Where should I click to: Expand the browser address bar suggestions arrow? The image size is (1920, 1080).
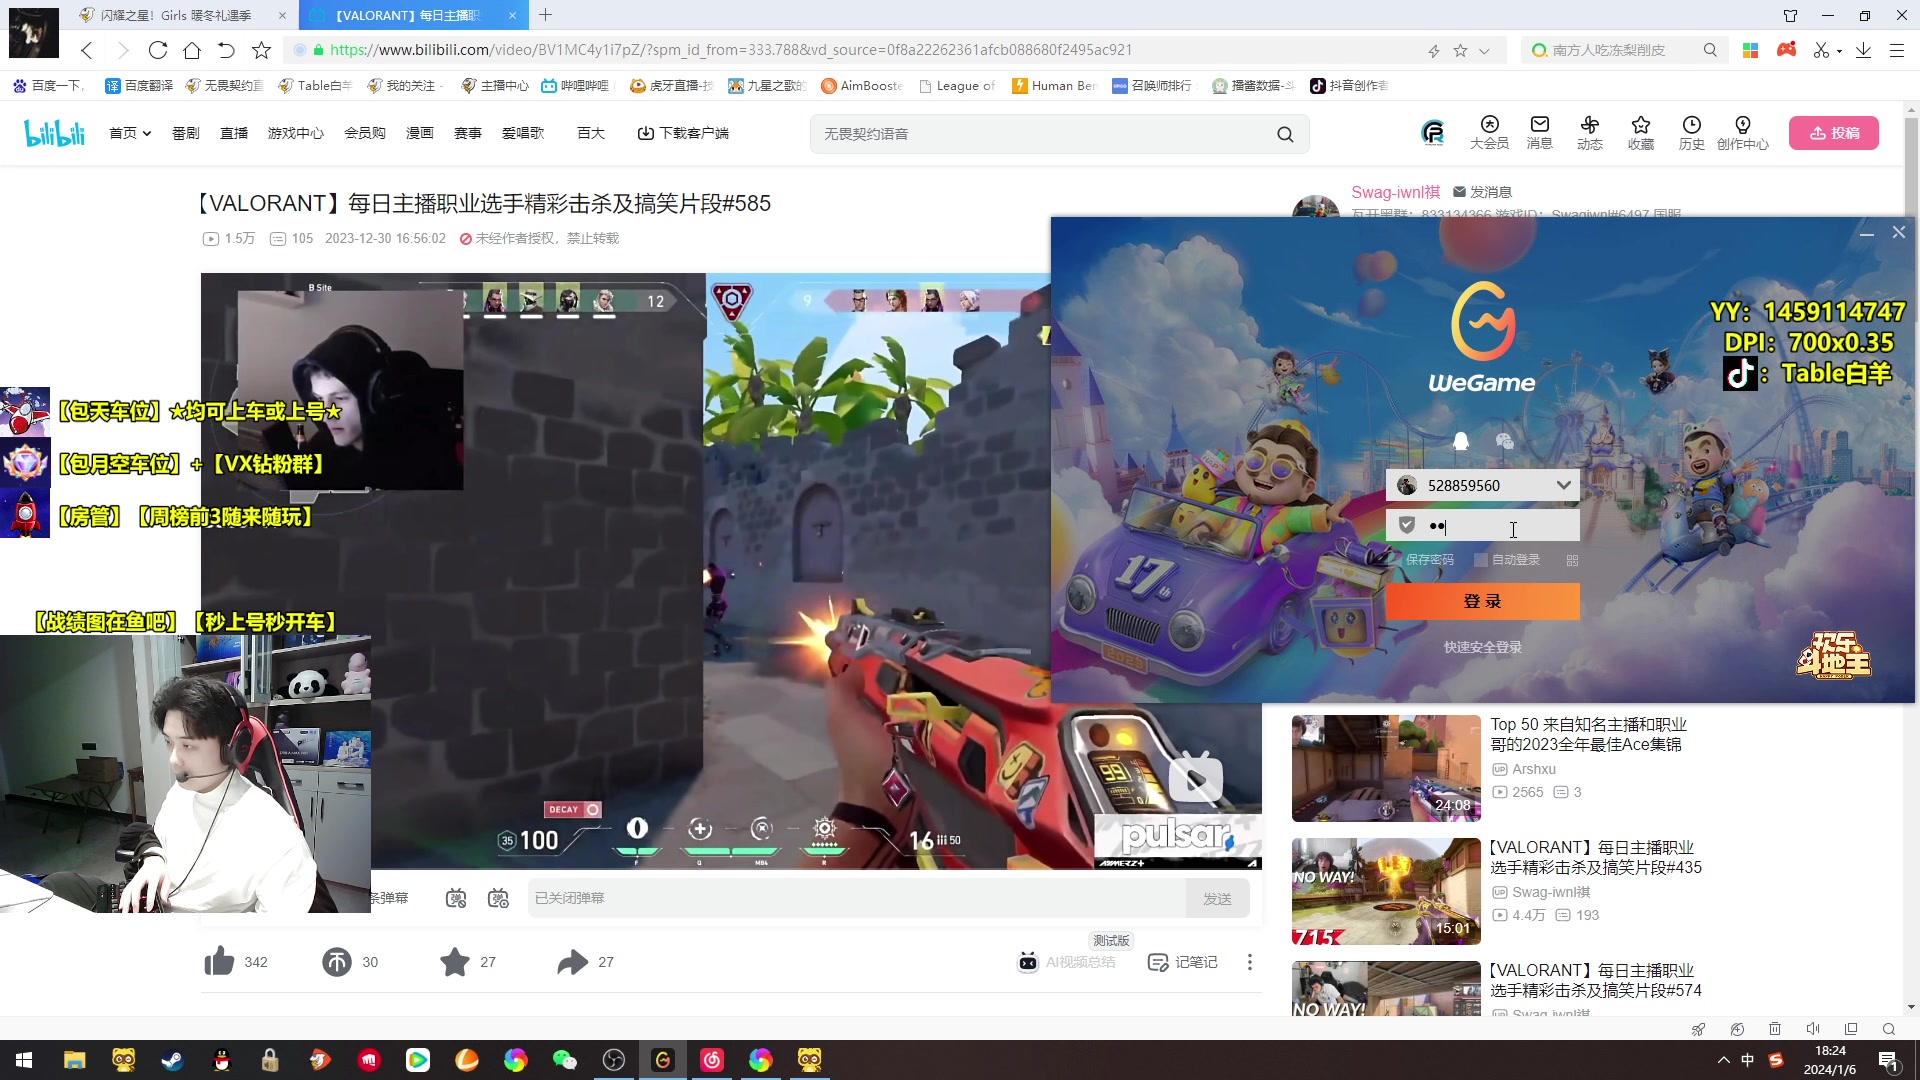click(x=1482, y=49)
